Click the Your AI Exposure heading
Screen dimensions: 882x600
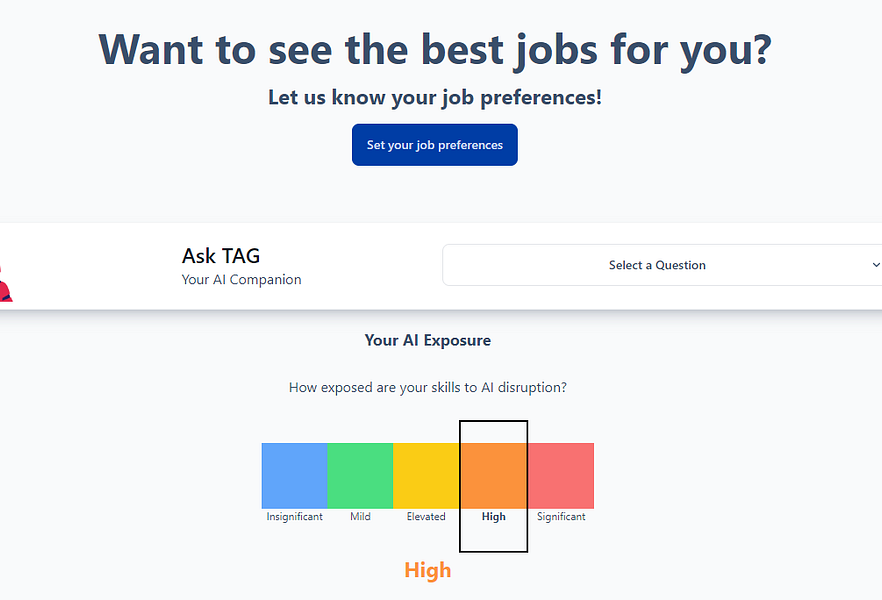(x=427, y=340)
